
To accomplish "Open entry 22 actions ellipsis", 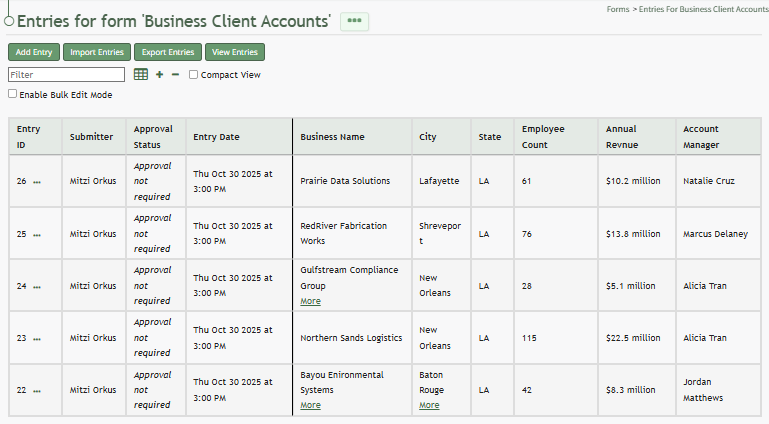I will point(37,391).
